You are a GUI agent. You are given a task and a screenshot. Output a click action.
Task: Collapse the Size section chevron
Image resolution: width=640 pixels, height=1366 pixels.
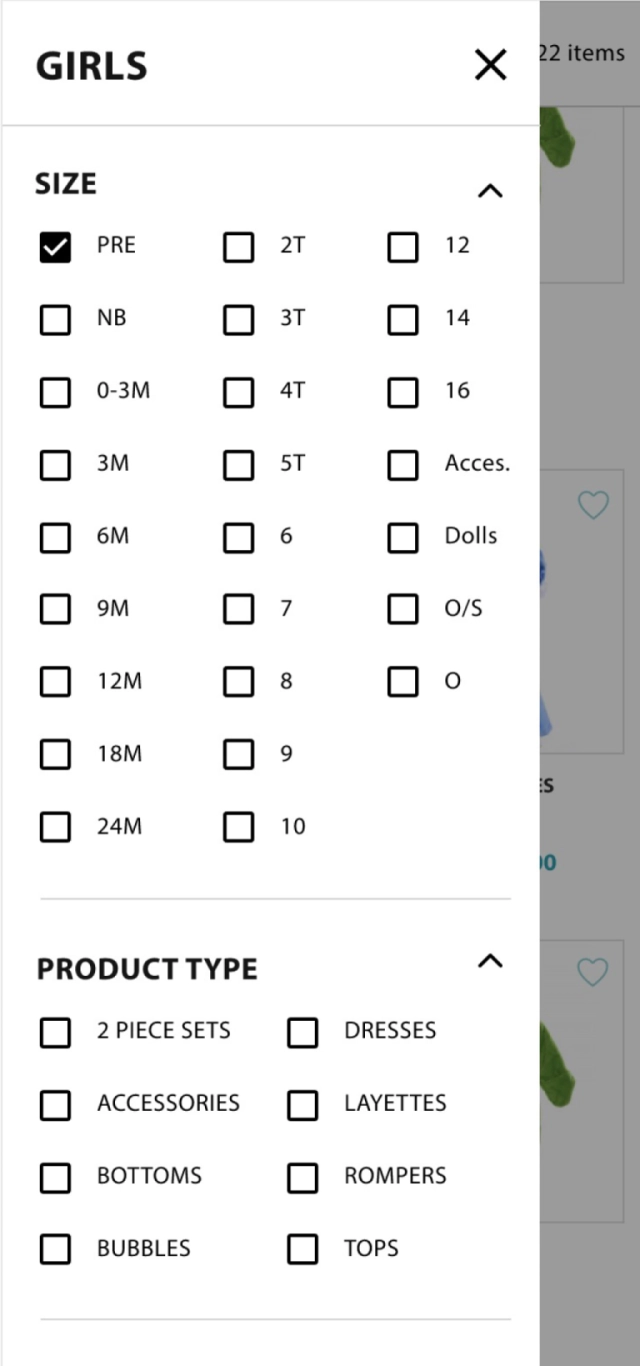[x=490, y=190]
